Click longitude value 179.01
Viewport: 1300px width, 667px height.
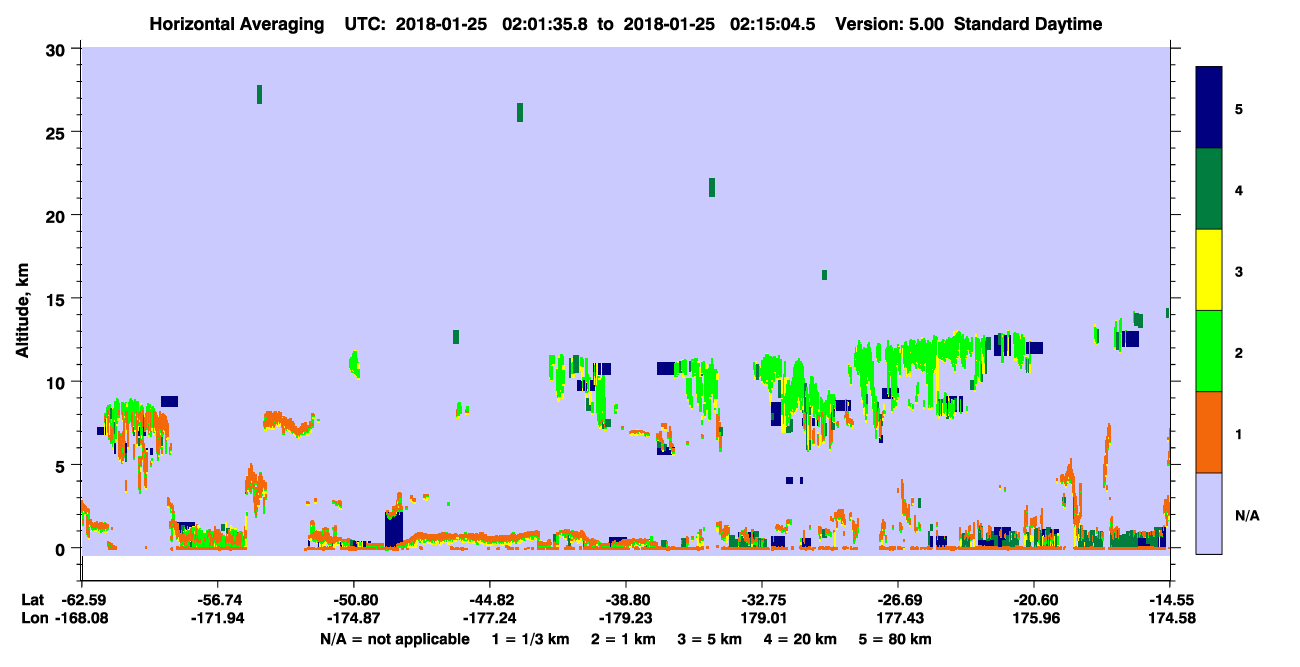(x=762, y=619)
